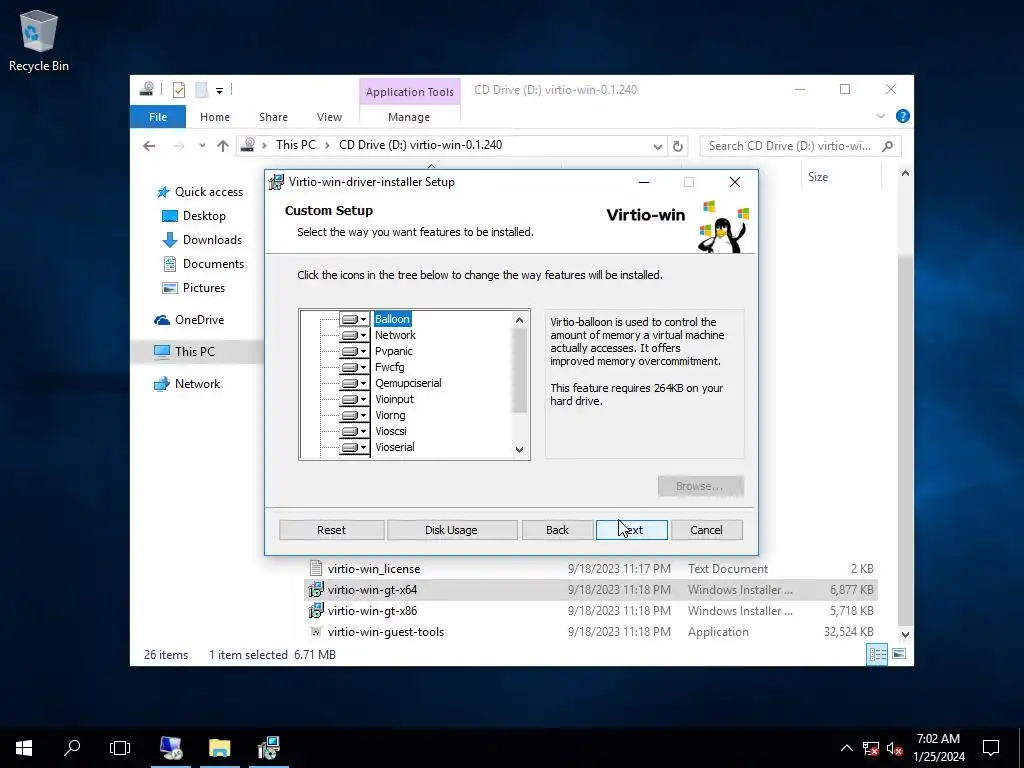Open Quick access in navigation pane
This screenshot has width=1024, height=768.
pyautogui.click(x=199, y=192)
